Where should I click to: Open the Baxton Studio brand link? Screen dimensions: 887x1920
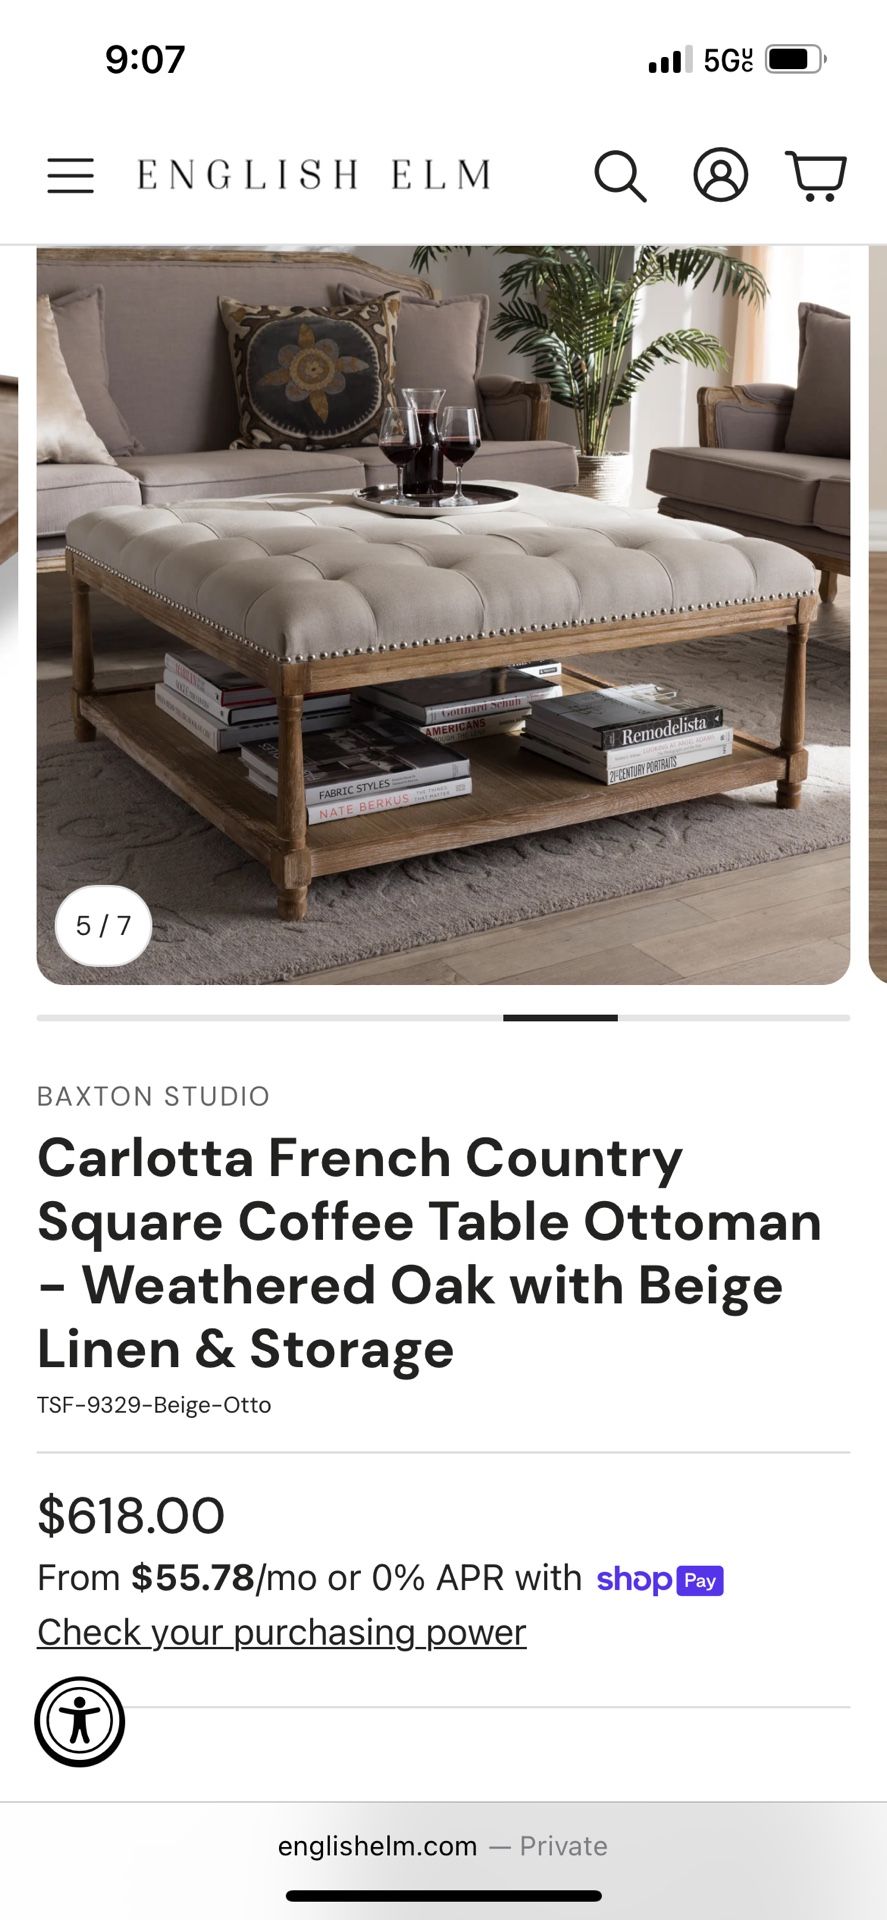pos(153,1096)
